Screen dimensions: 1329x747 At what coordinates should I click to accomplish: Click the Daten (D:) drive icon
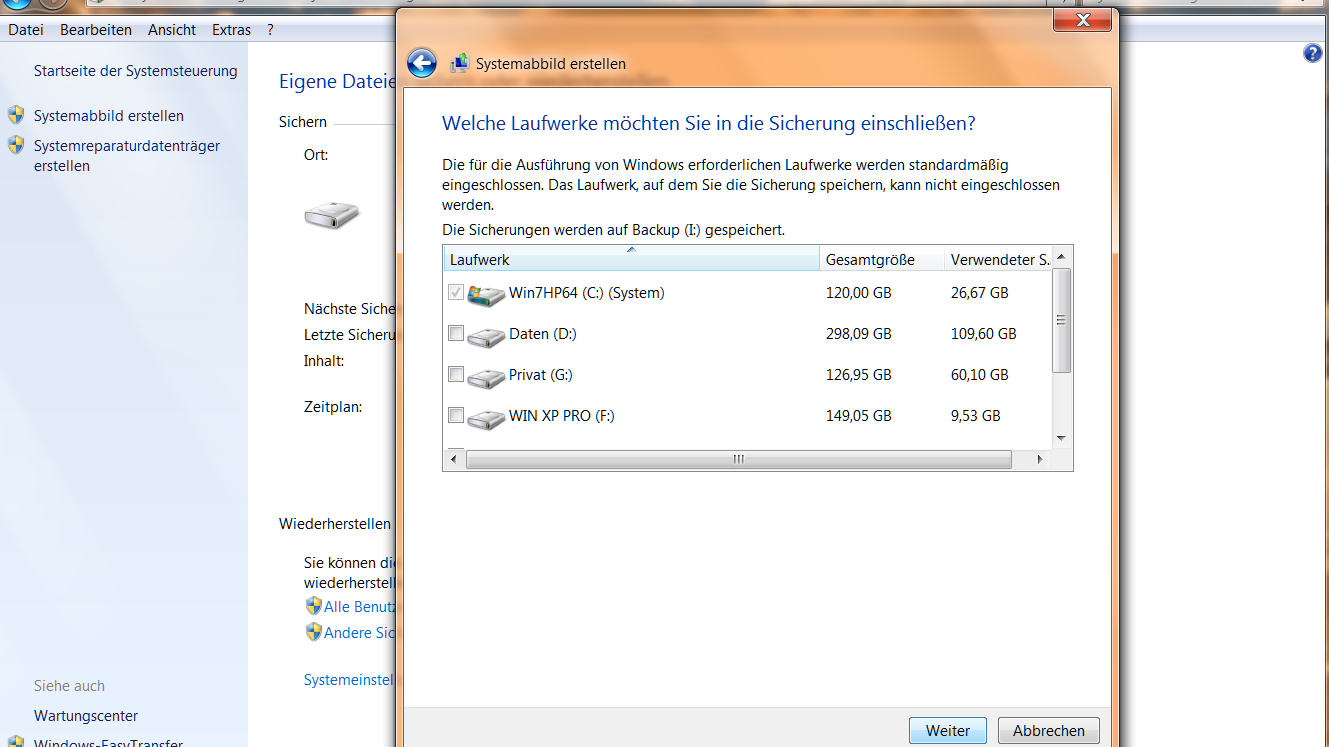[x=487, y=337]
